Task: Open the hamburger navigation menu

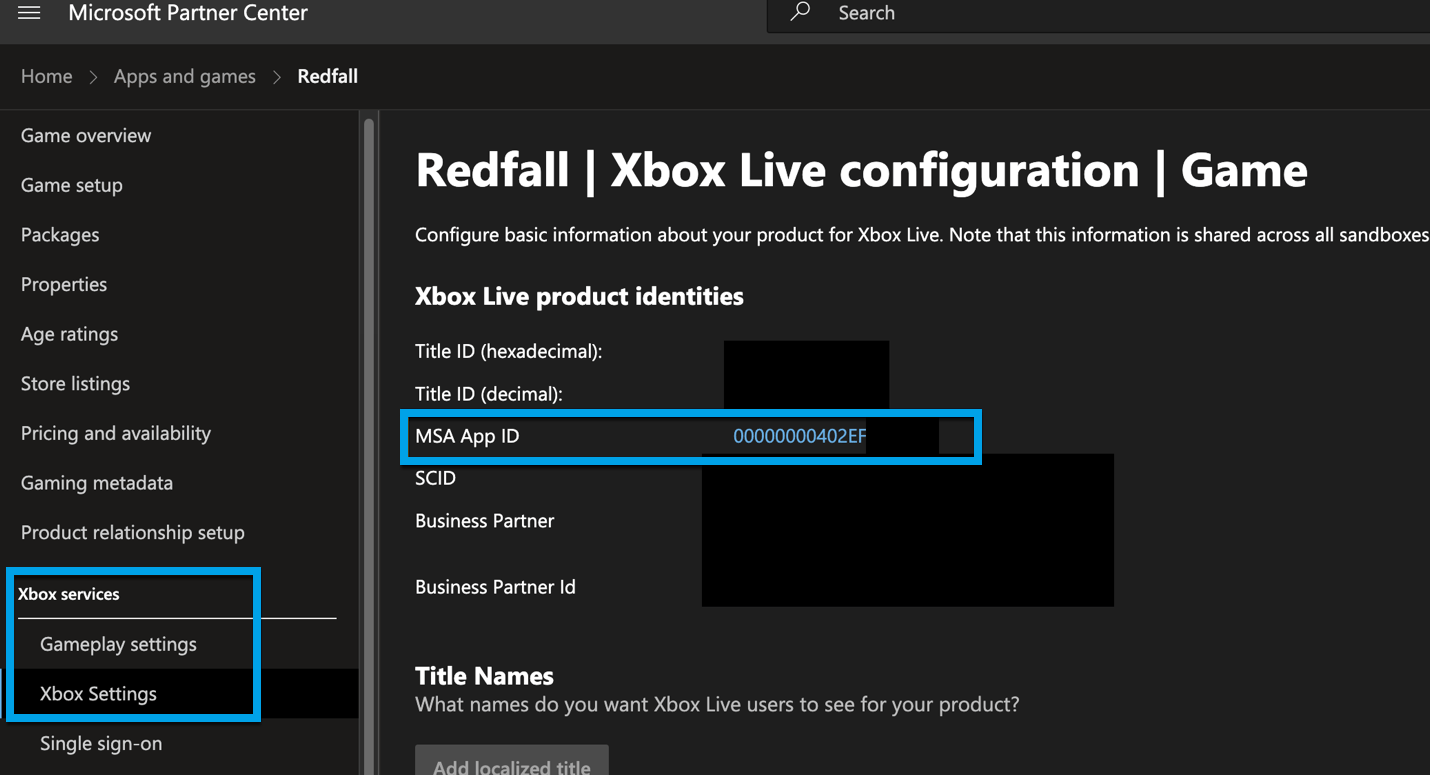Action: point(29,13)
